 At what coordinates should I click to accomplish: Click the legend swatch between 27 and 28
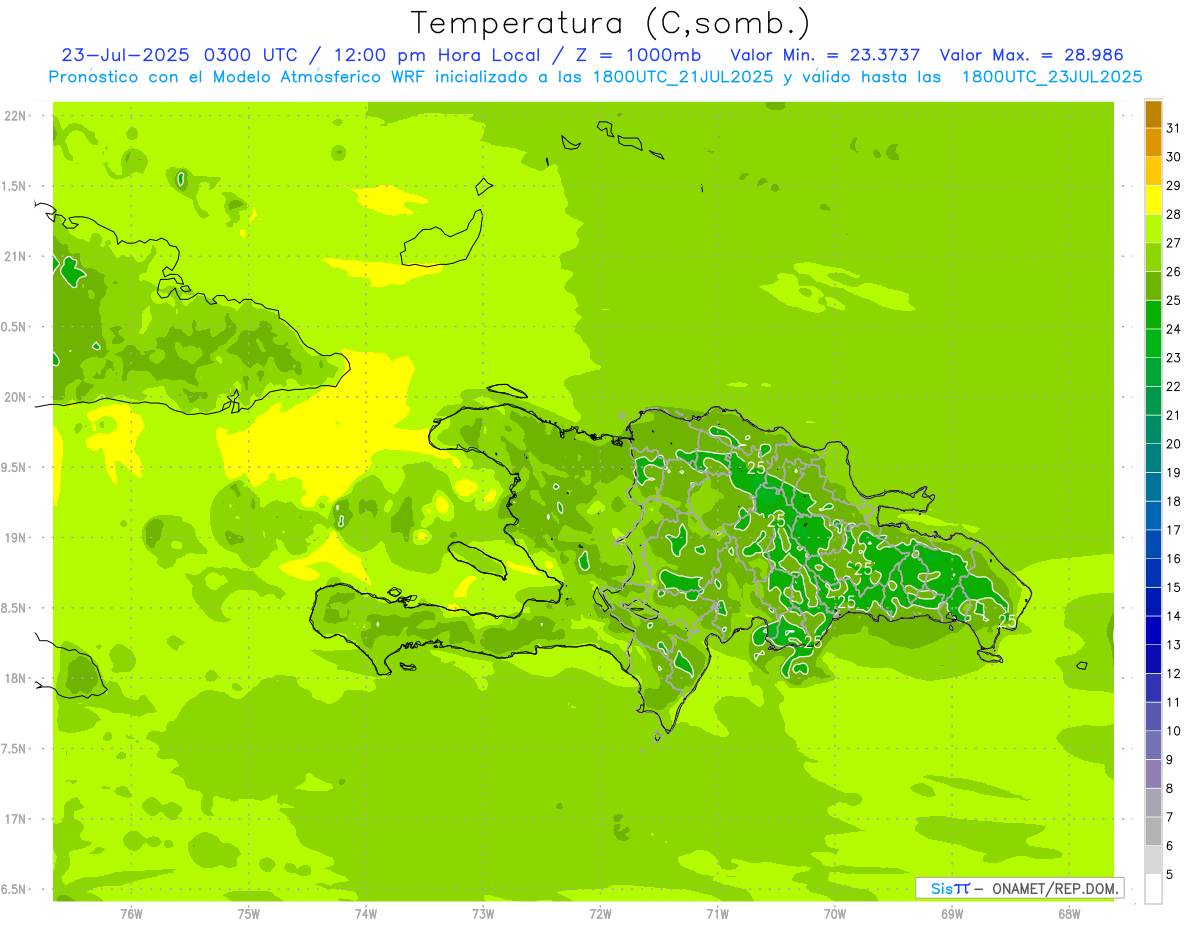[x=1153, y=228]
